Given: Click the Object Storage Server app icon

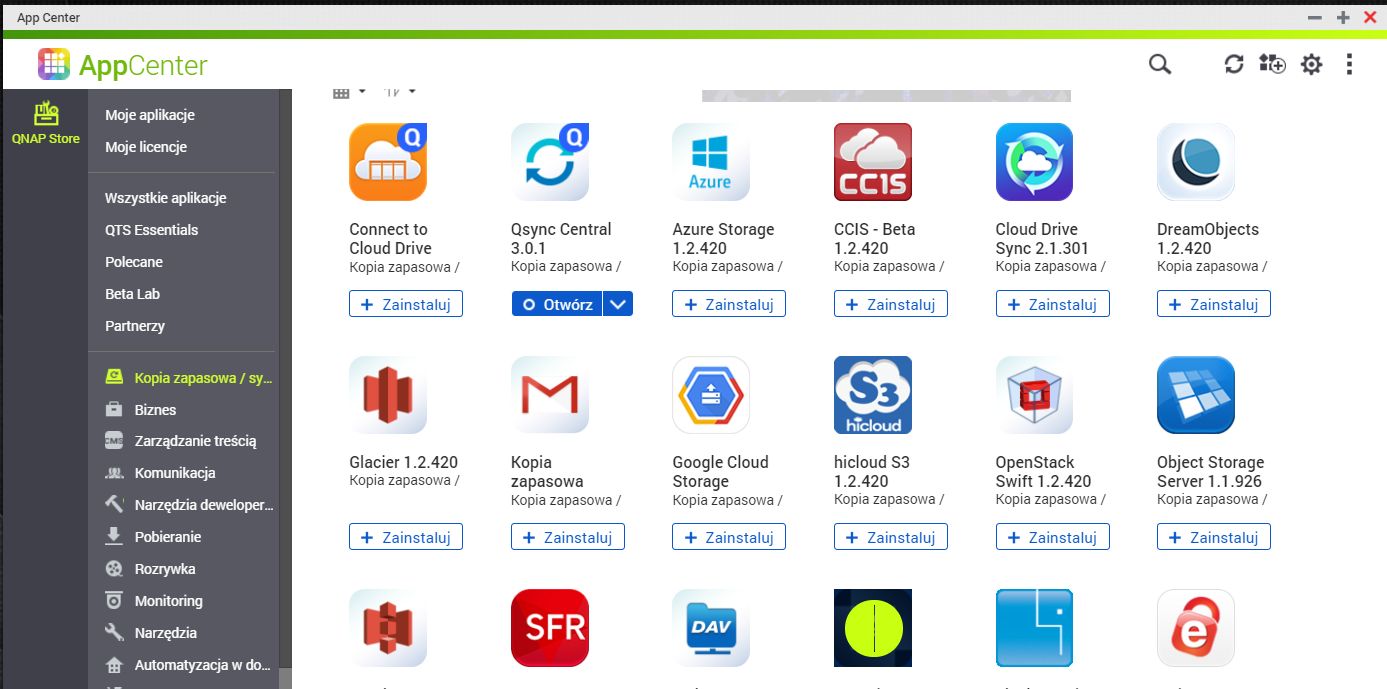Looking at the screenshot, I should point(1196,395).
